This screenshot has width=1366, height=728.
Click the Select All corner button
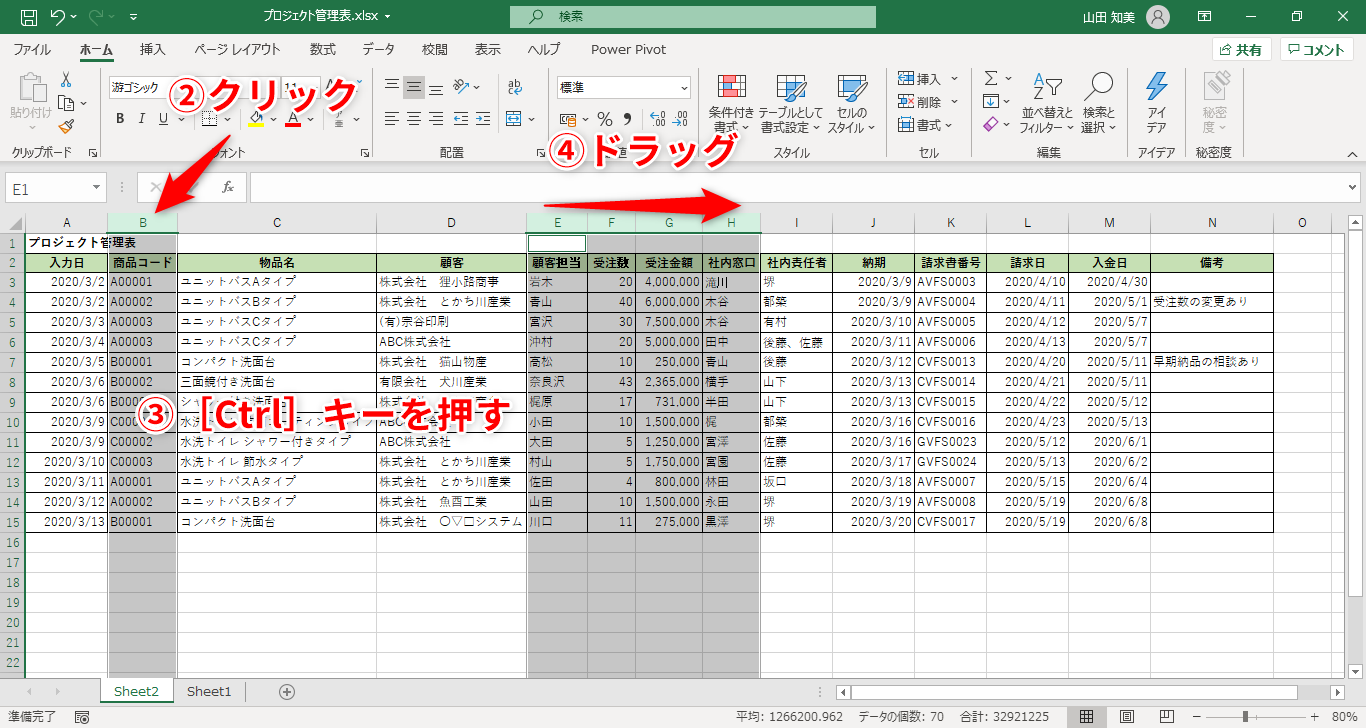click(15, 223)
